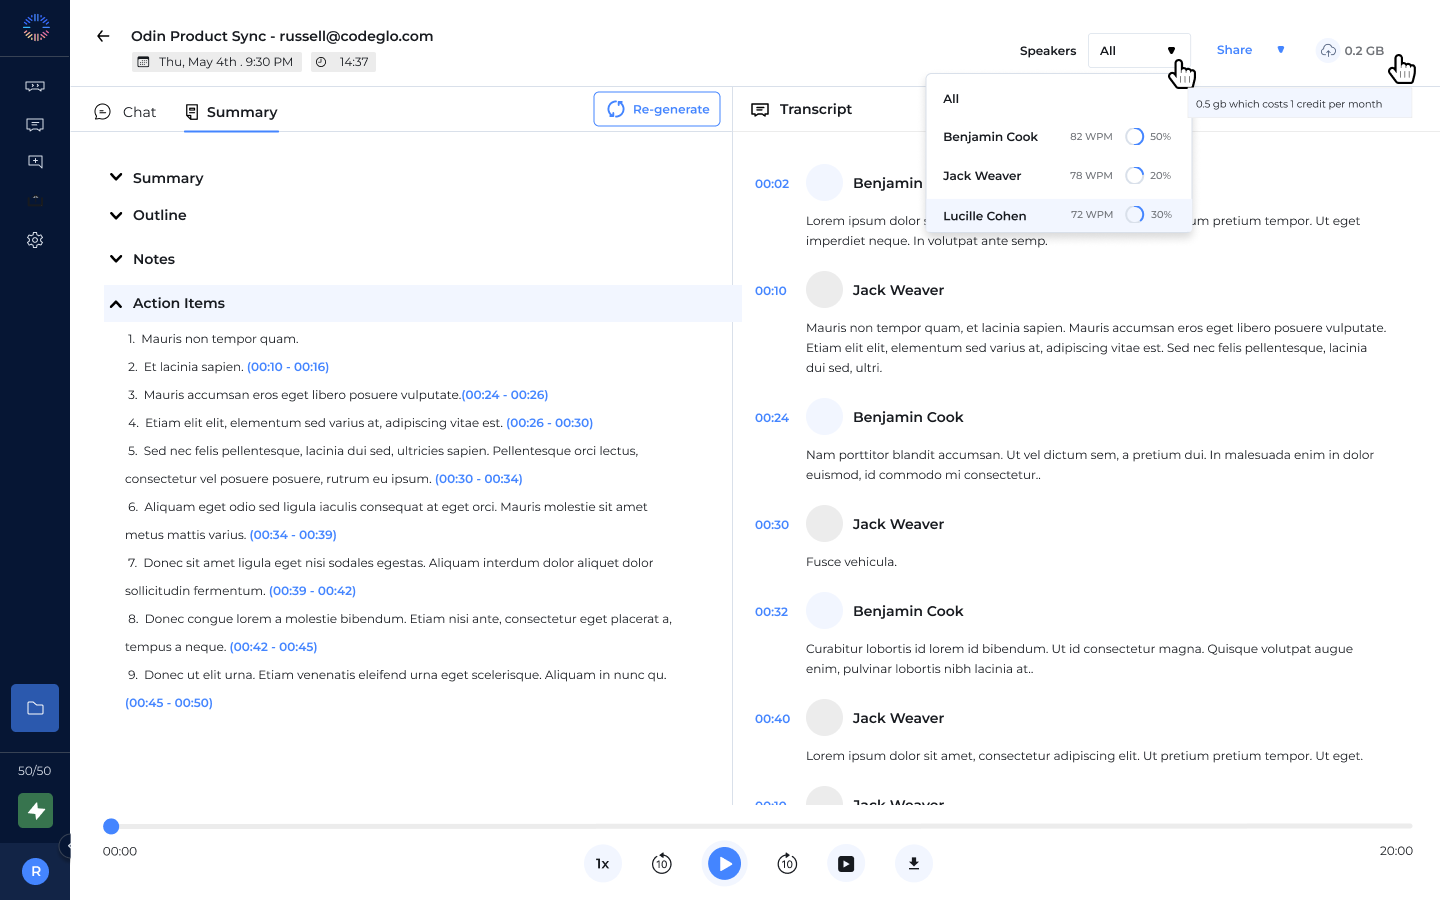Click the 0.2 GB storage text
1440x900 pixels.
[1364, 51]
